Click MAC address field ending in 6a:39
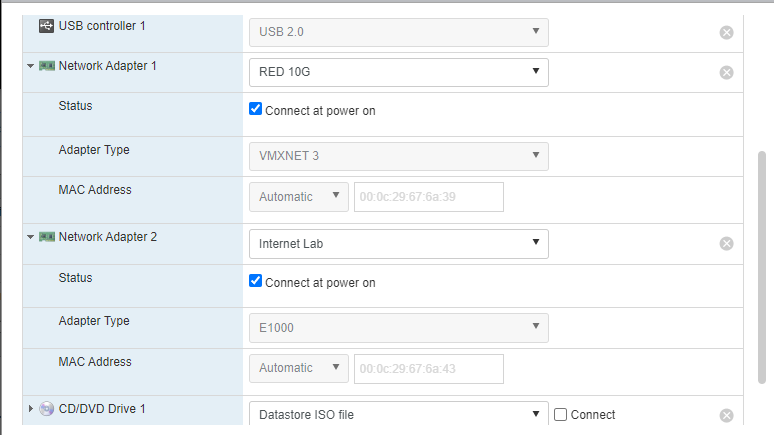 428,197
